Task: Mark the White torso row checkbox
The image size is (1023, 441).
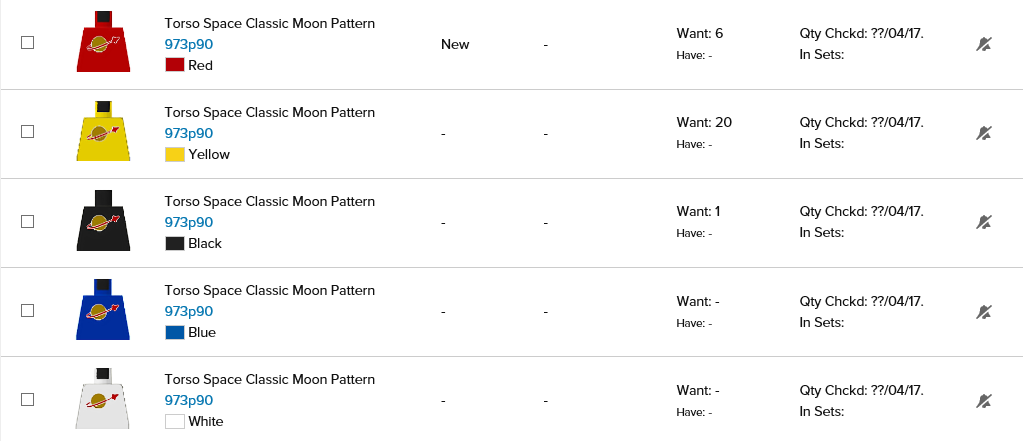Action: click(28, 399)
